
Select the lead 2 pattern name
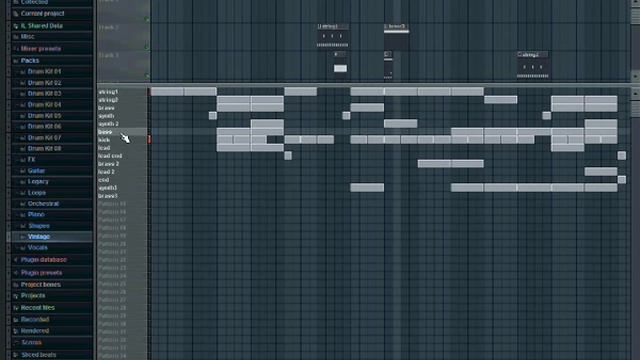106,172
